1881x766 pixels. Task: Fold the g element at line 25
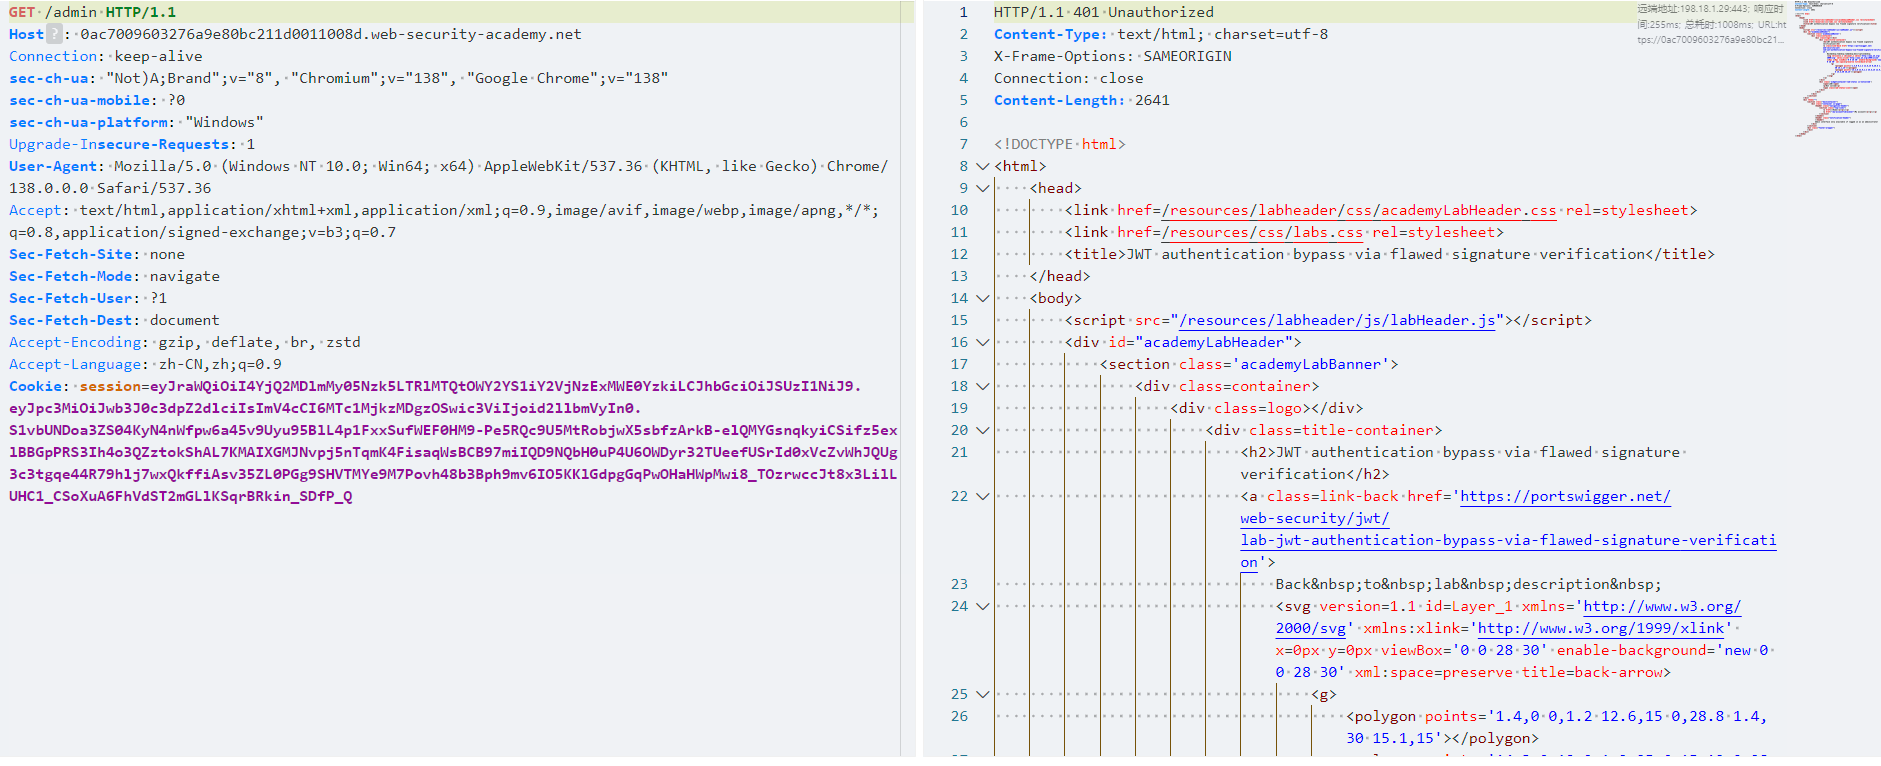pyautogui.click(x=982, y=694)
